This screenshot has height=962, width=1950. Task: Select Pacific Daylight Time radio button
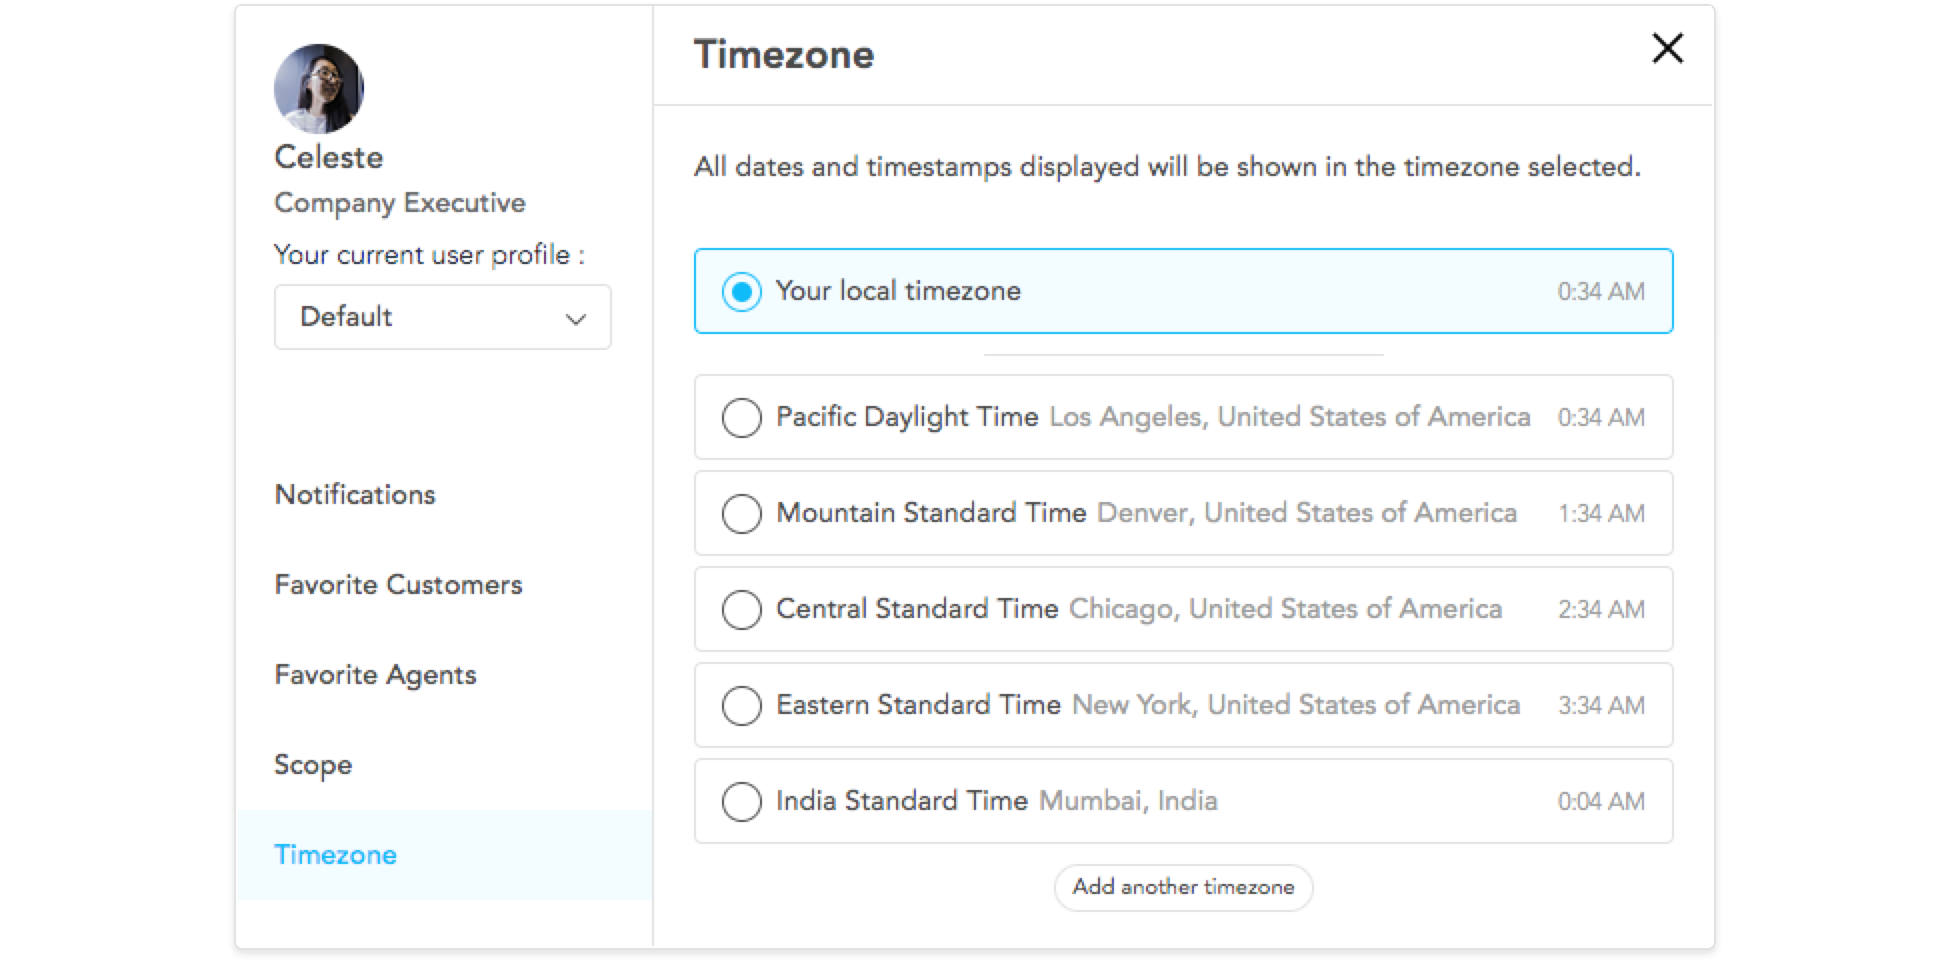[x=742, y=418]
